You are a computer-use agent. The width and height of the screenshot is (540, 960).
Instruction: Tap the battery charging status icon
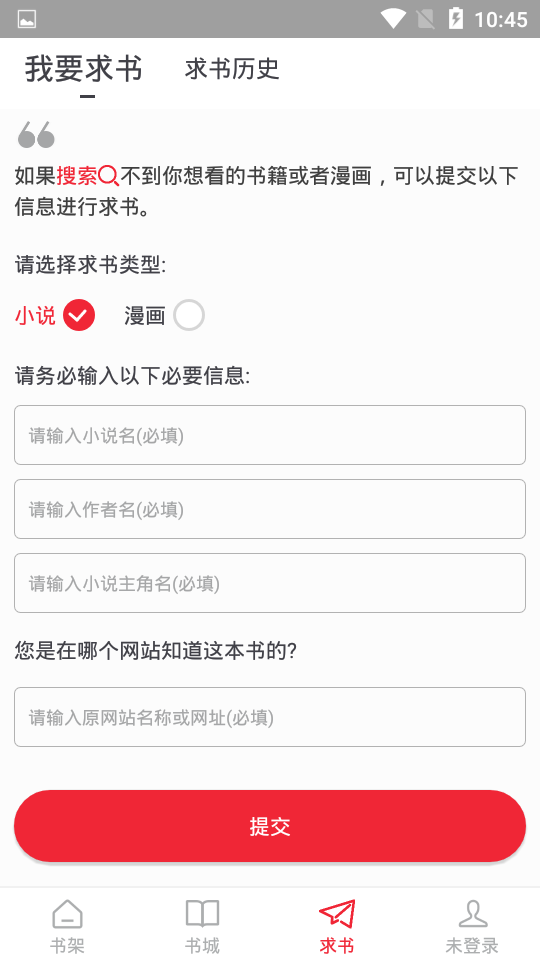pos(456,19)
